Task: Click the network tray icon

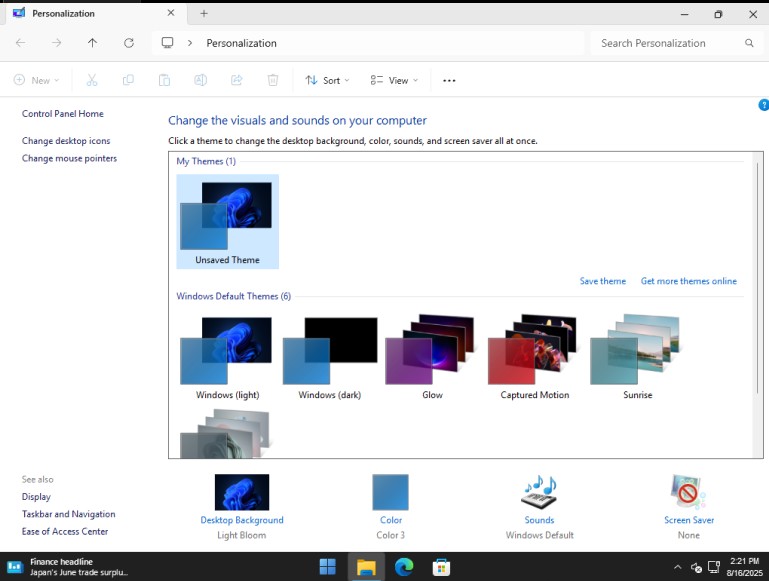Action: (x=714, y=567)
